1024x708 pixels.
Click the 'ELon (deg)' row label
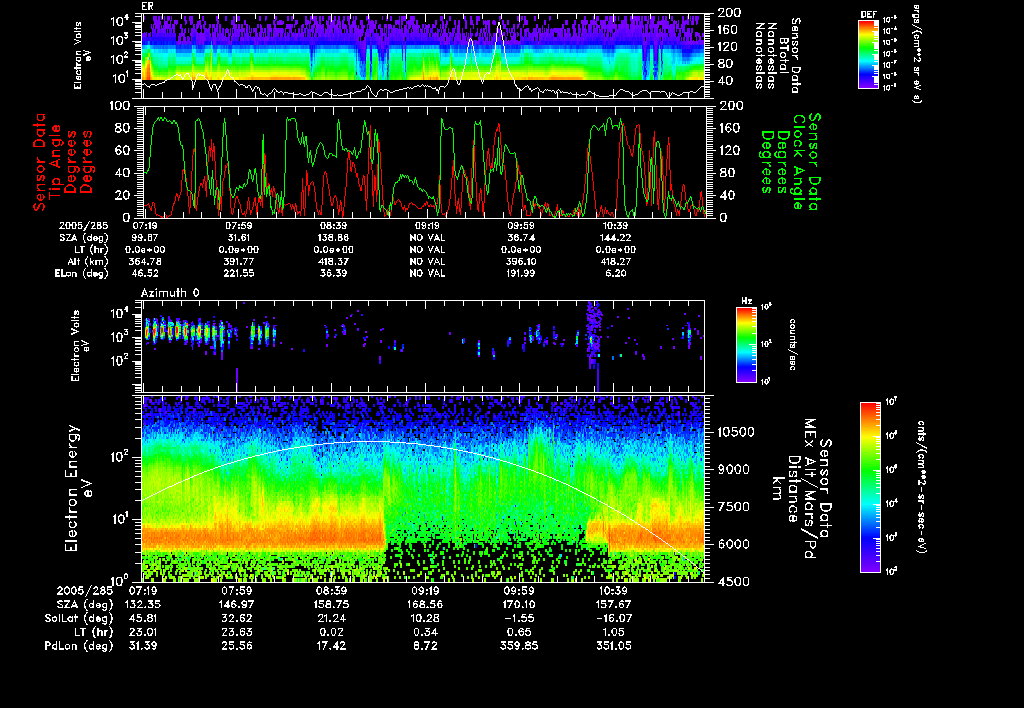coord(82,273)
